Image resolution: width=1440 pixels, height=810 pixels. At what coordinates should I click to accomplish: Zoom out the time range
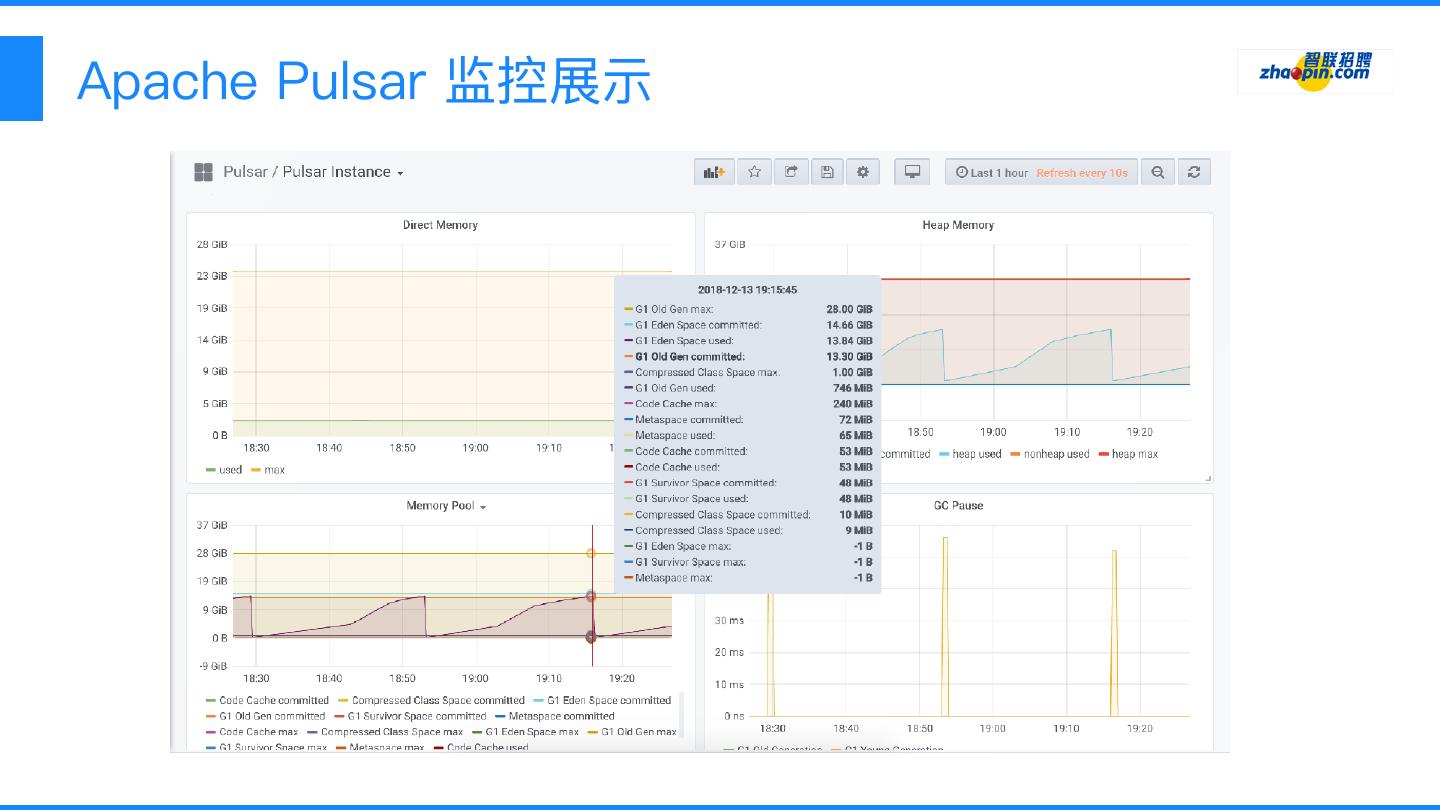(1157, 172)
